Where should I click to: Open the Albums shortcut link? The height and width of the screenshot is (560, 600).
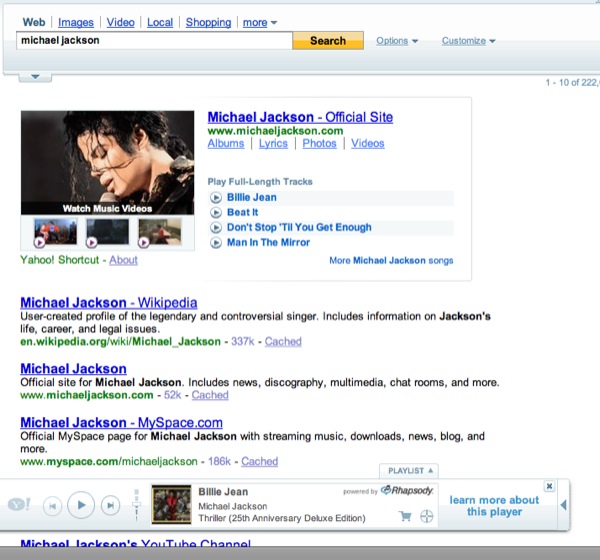pyautogui.click(x=226, y=144)
